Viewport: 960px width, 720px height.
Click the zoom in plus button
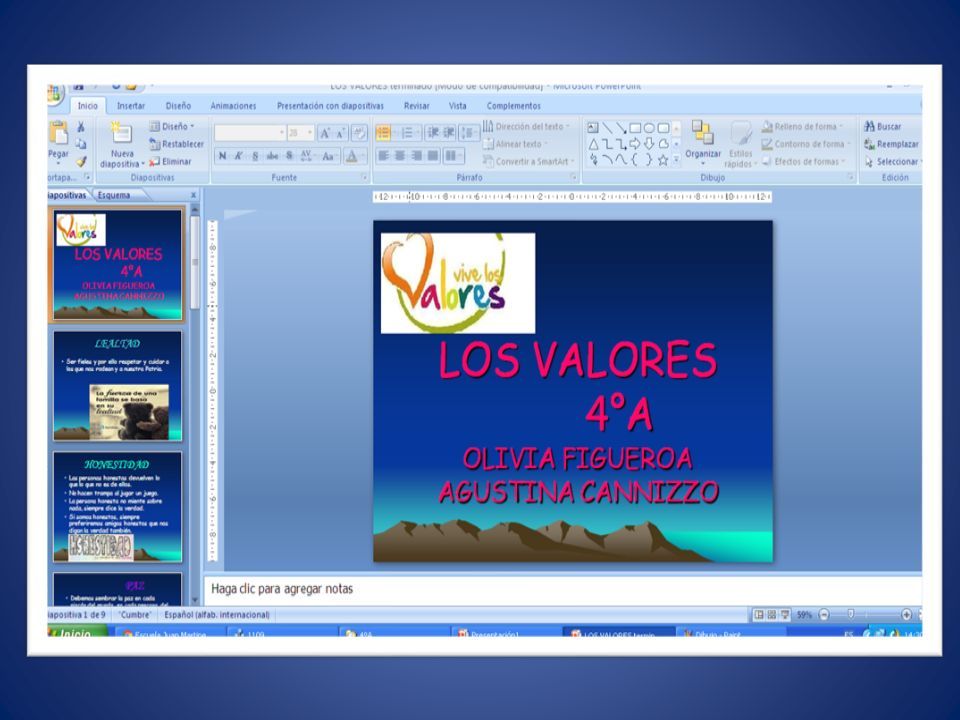(907, 614)
